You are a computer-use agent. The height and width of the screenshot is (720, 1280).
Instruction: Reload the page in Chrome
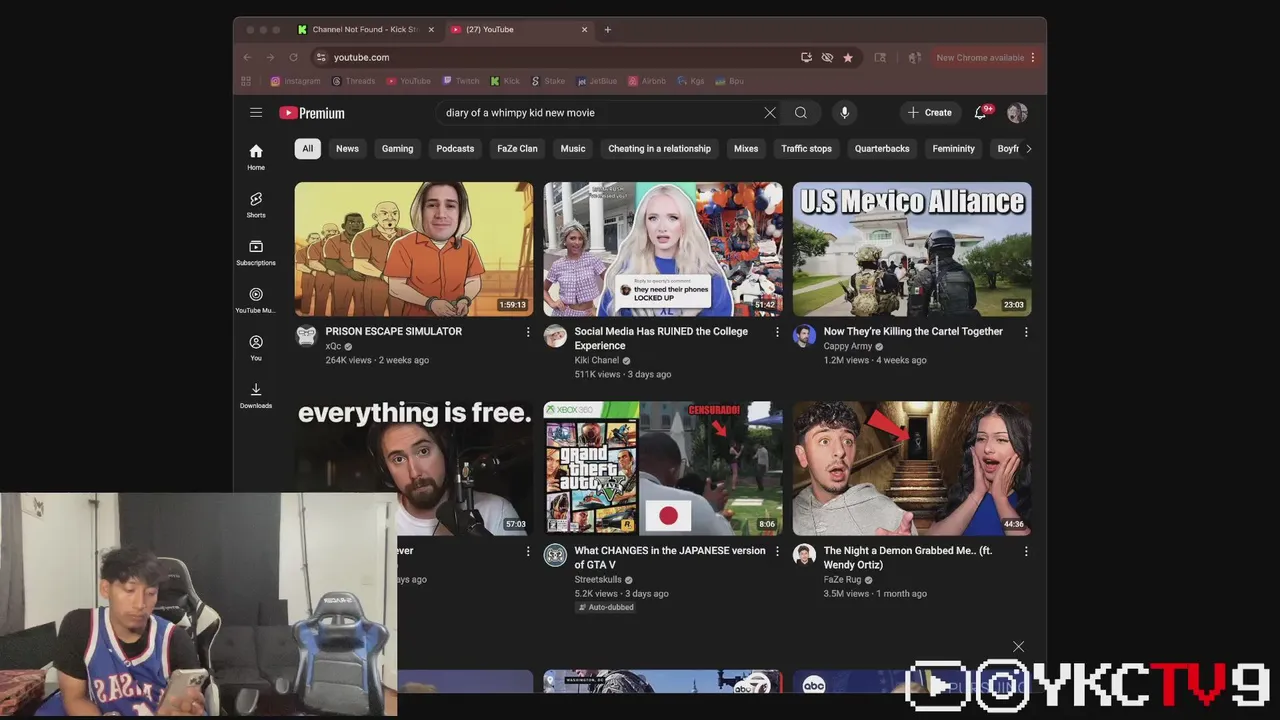pyautogui.click(x=293, y=58)
